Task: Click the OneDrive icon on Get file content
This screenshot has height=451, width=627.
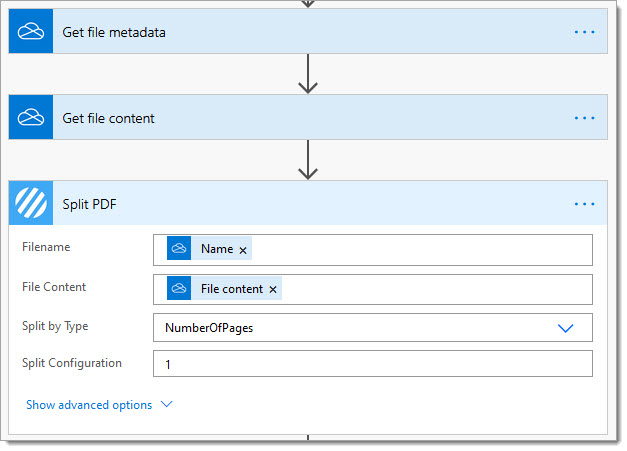Action: pyautogui.click(x=31, y=117)
